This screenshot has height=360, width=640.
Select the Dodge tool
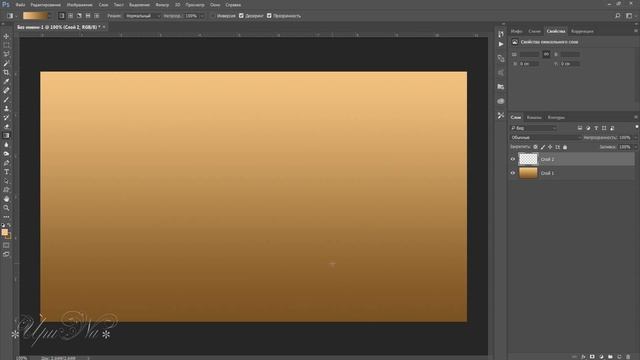click(x=6, y=153)
